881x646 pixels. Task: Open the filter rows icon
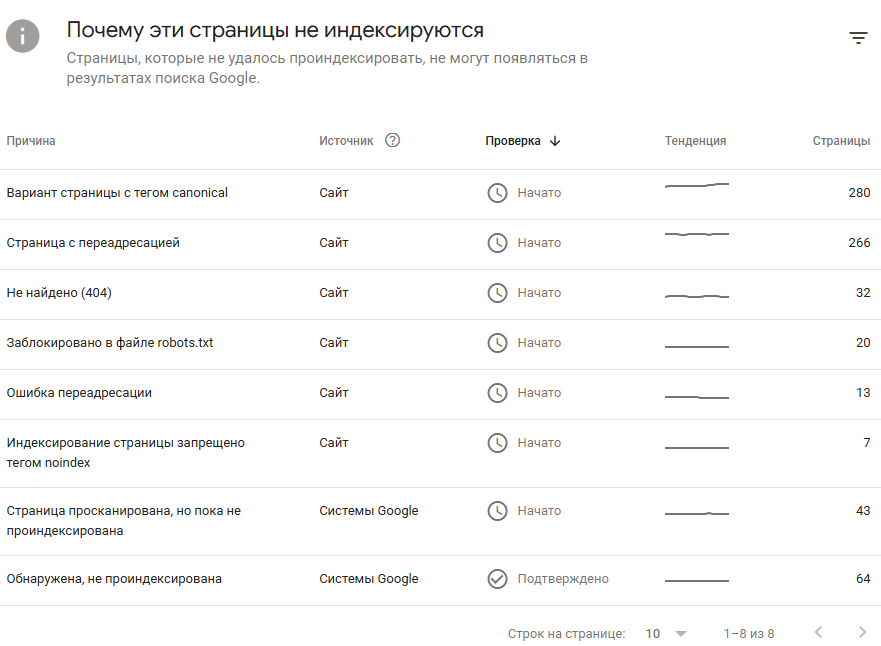(858, 38)
